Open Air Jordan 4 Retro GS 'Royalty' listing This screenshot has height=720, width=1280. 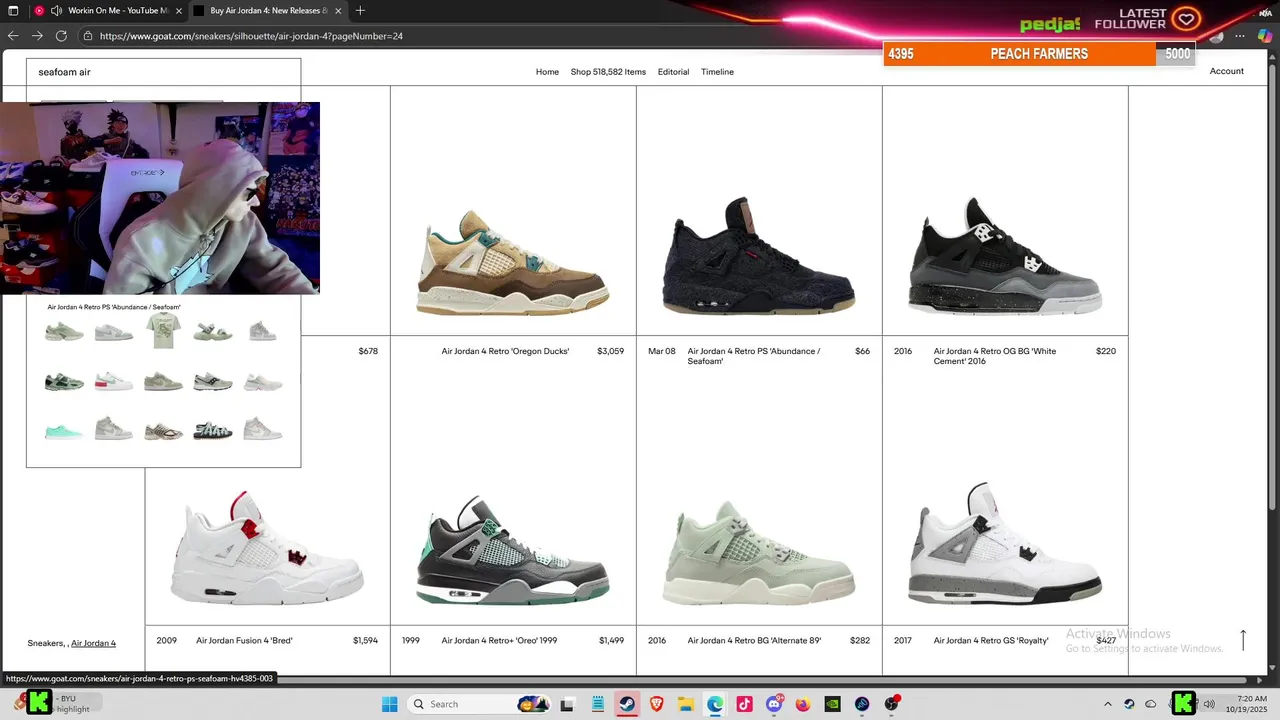991,640
